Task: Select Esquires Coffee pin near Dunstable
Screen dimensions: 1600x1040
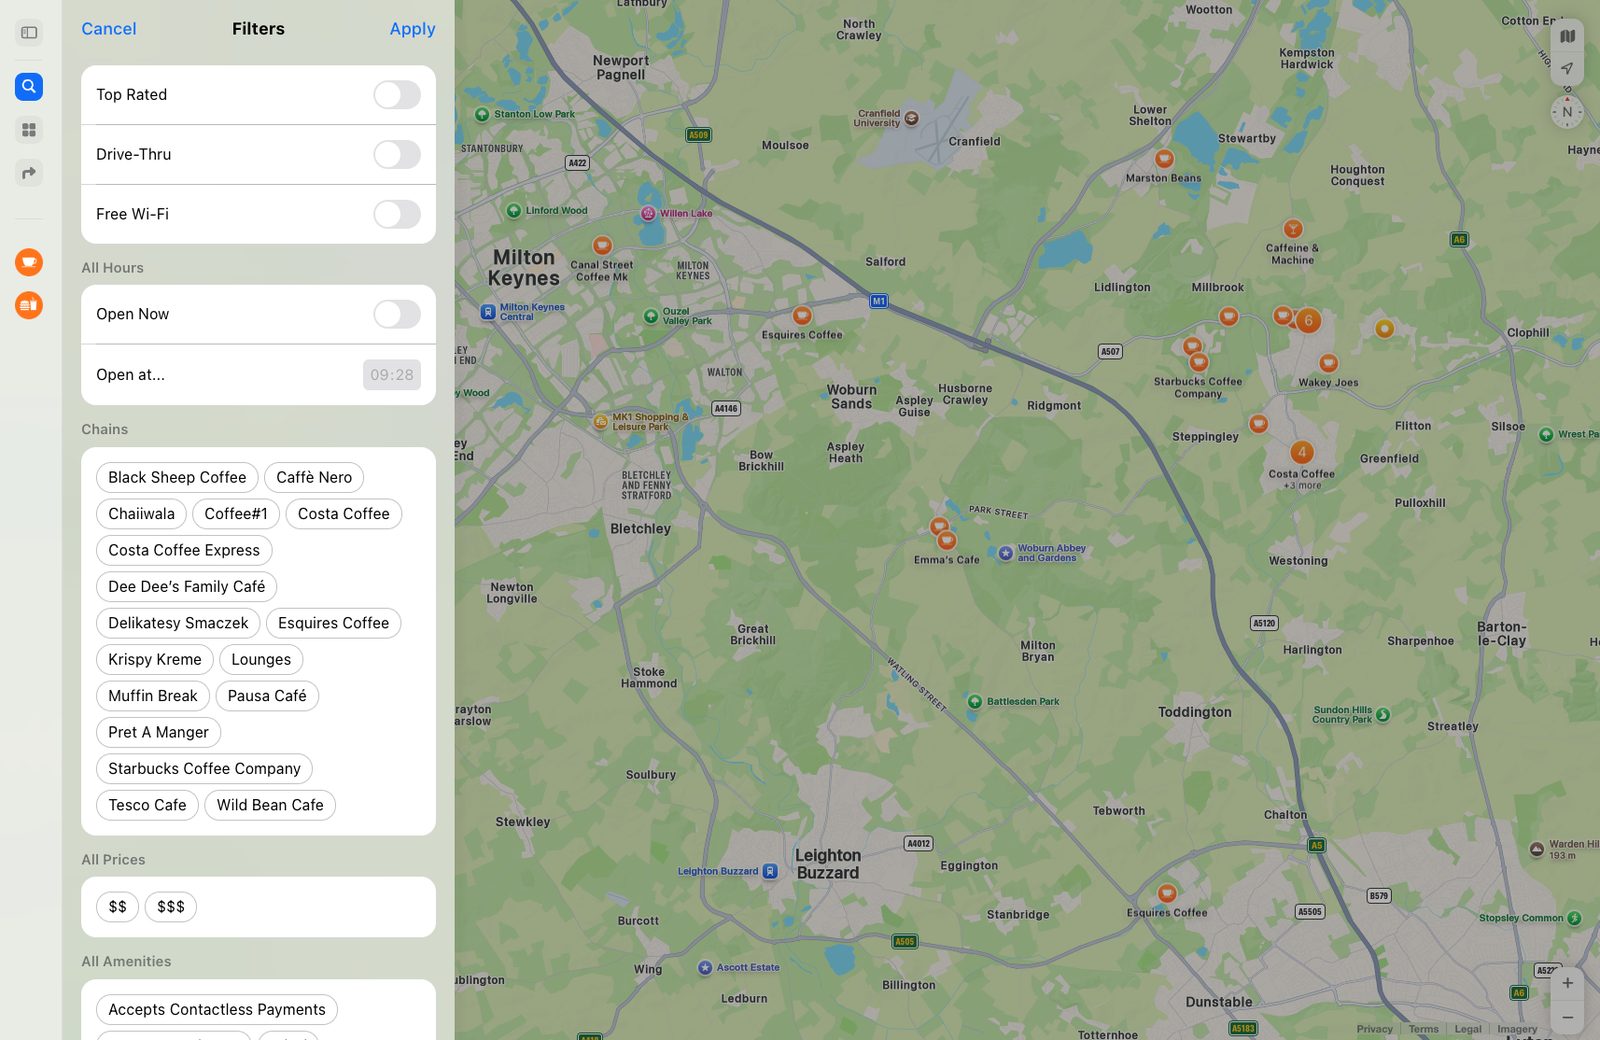Action: point(1167,893)
